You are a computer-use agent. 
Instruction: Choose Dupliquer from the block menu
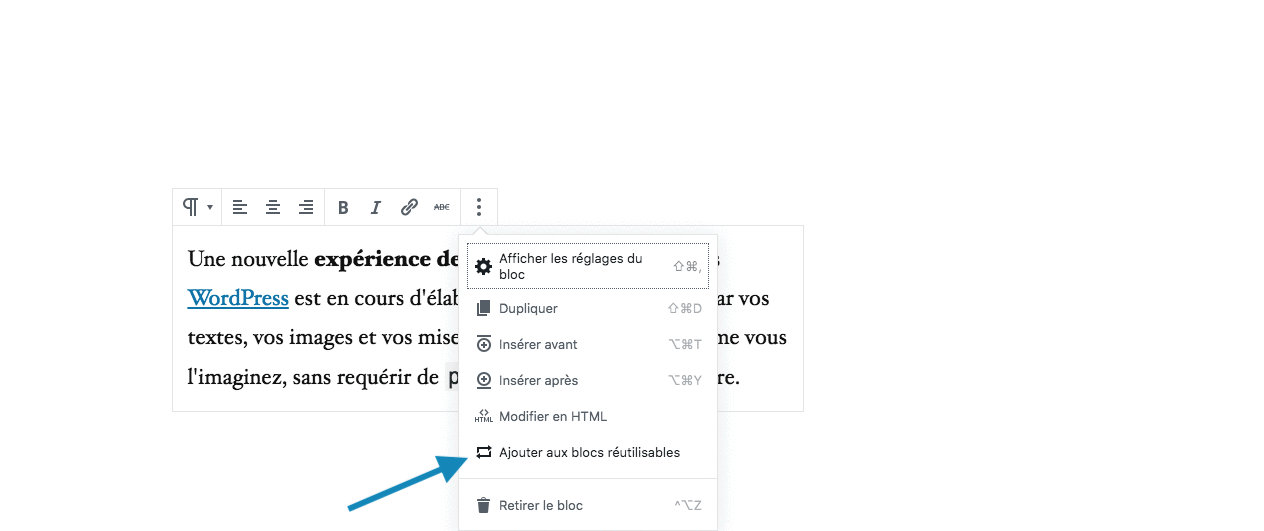click(x=528, y=308)
